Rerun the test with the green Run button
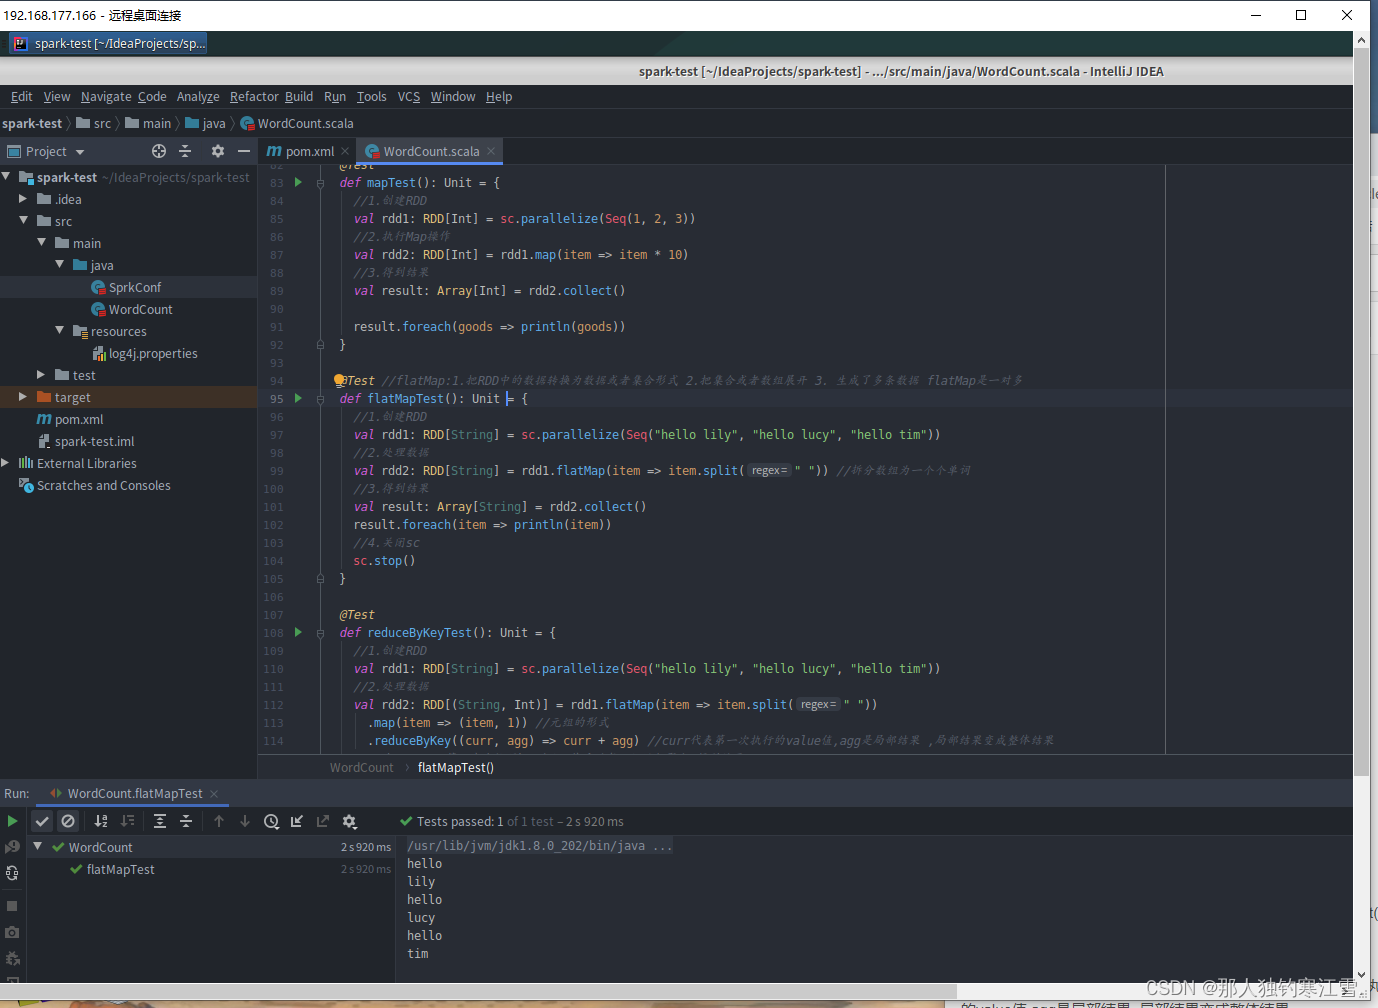1378x1008 pixels. pyautogui.click(x=12, y=821)
